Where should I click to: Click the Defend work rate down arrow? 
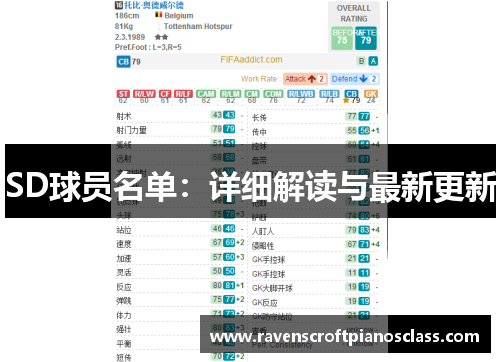[363, 79]
